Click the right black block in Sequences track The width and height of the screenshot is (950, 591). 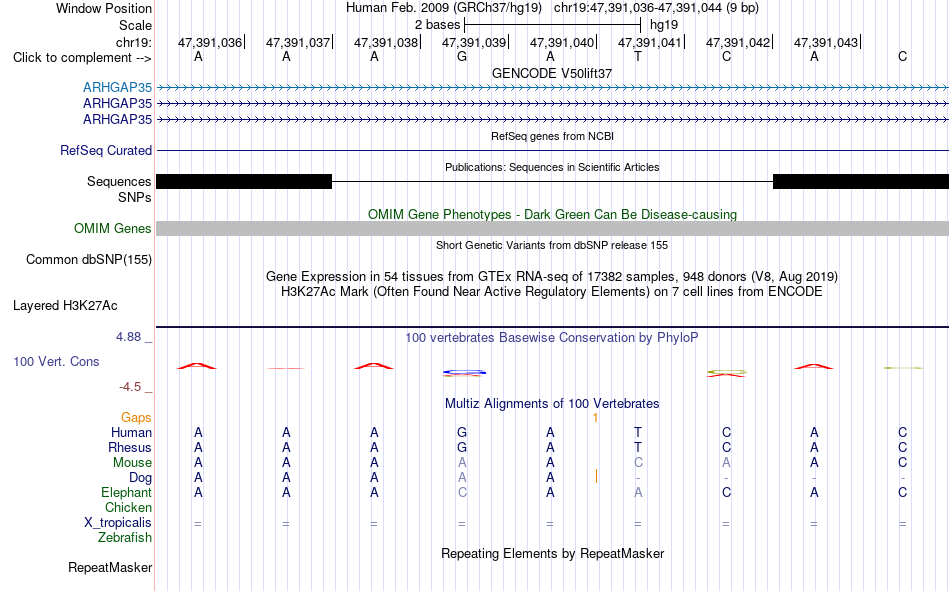(x=861, y=181)
